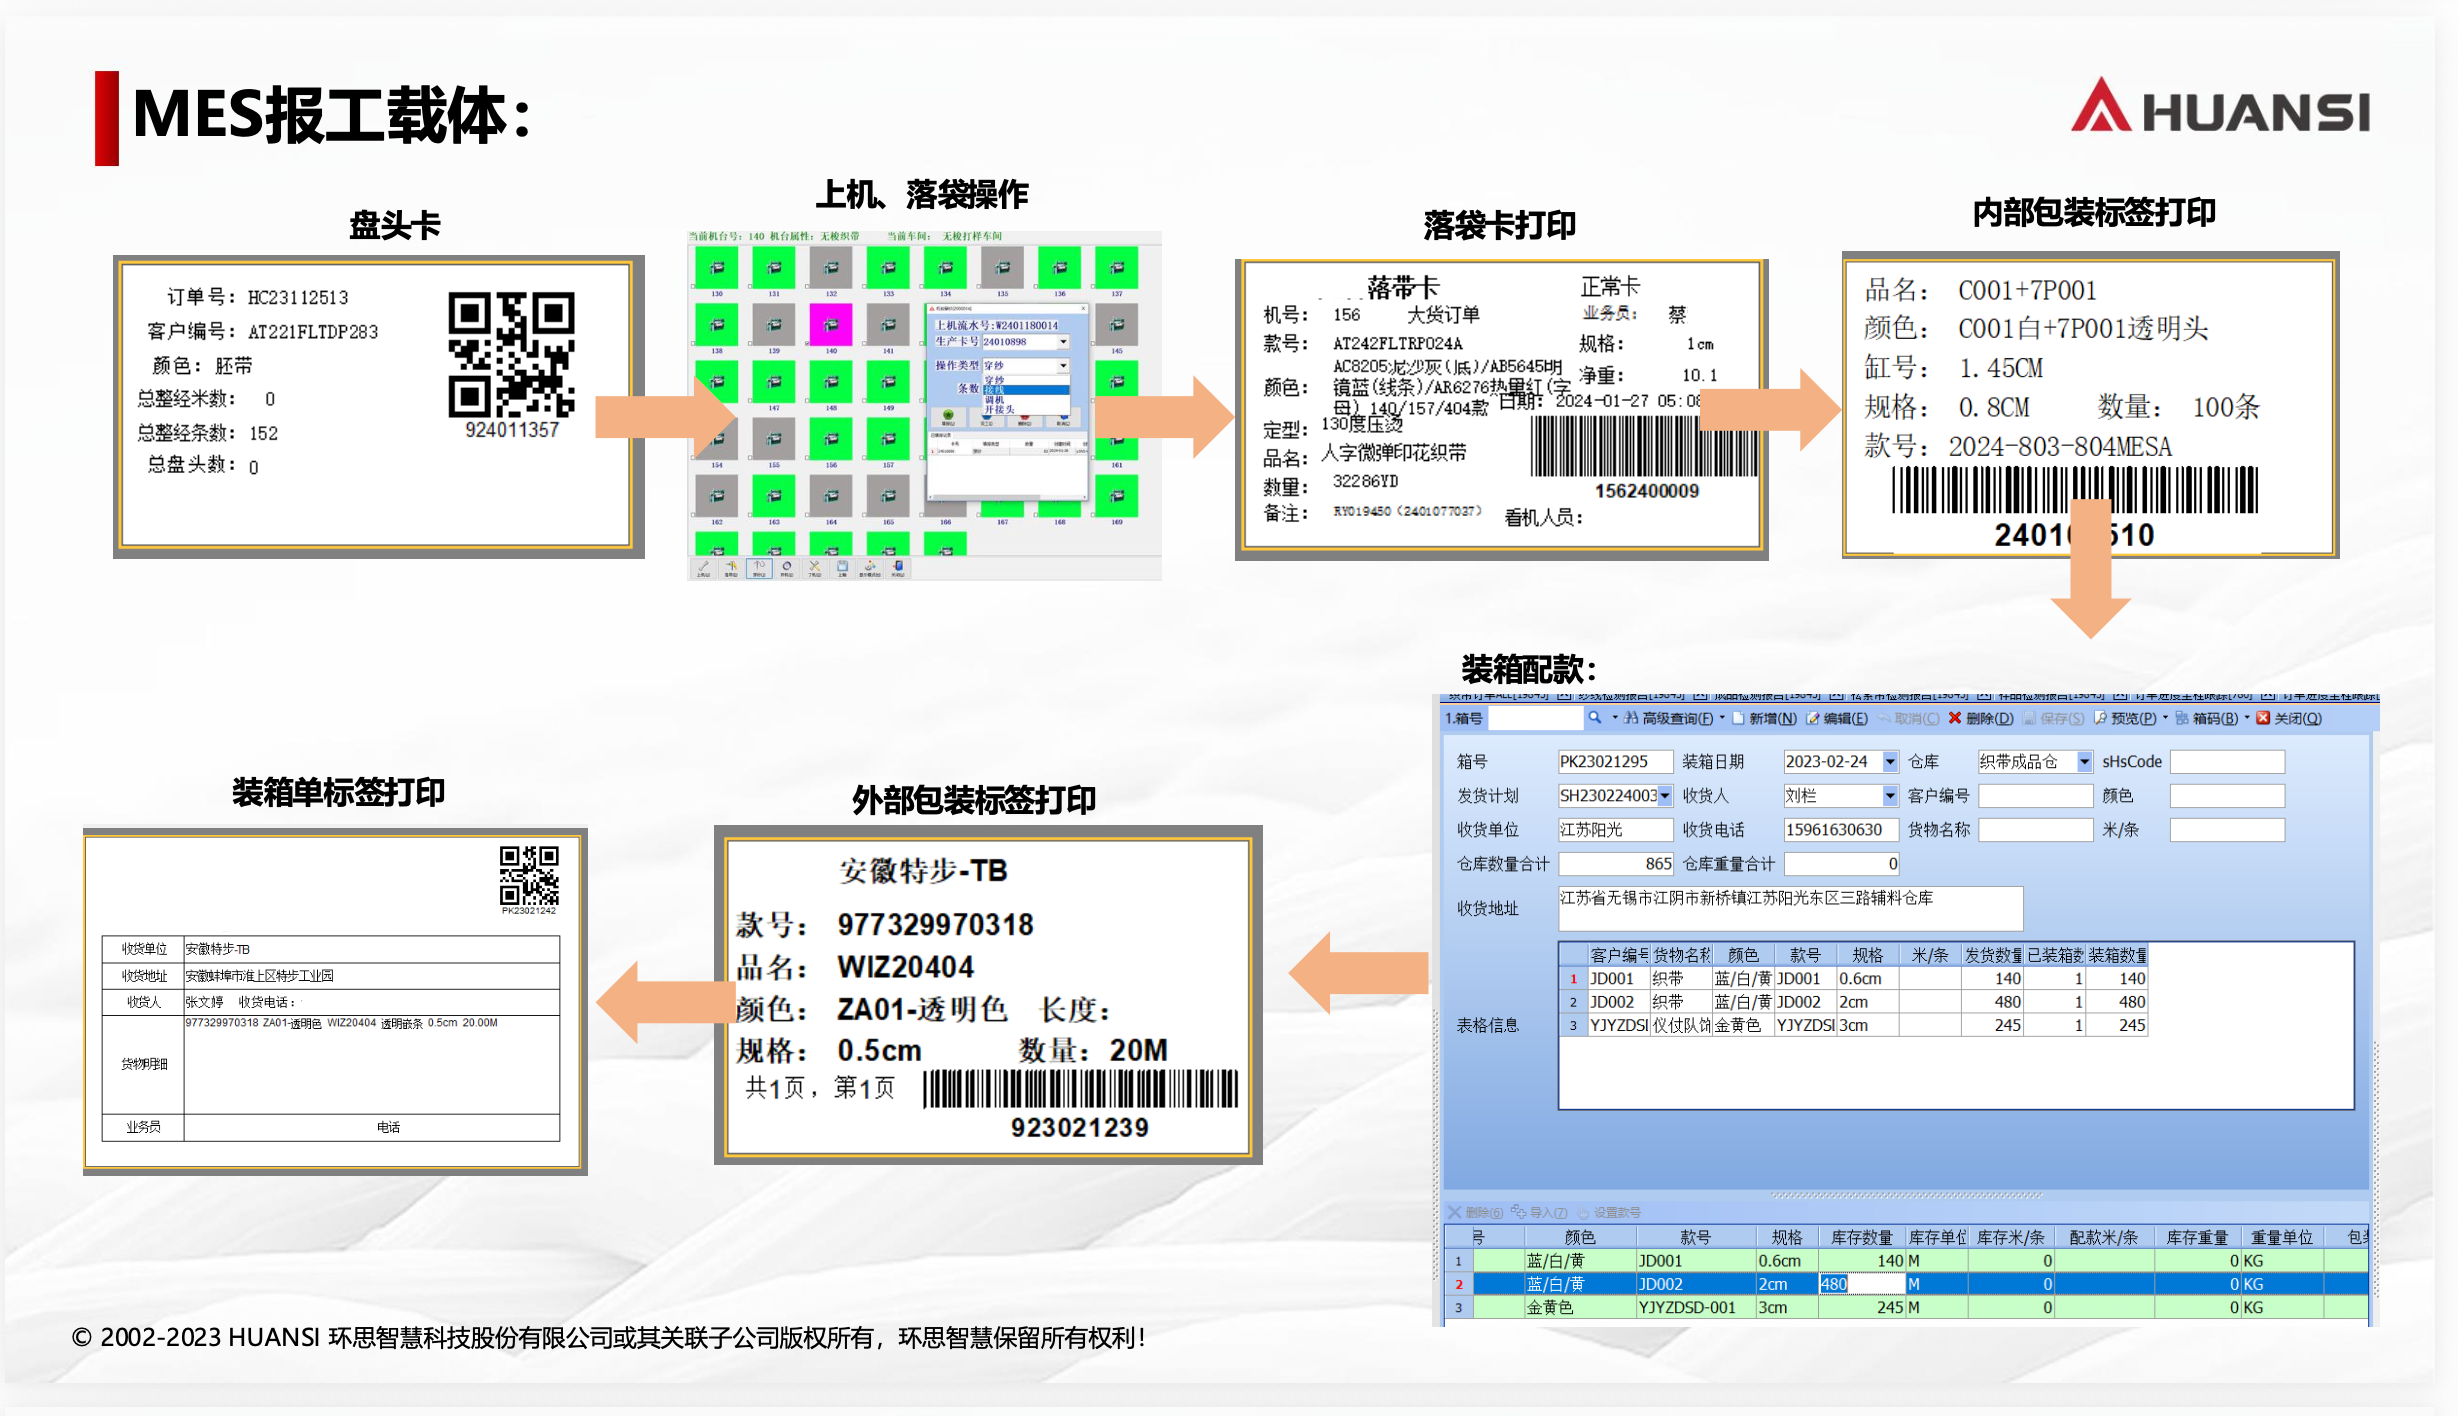This screenshot has height=1416, width=2458.
Task: Click 预览(P) preview toolbar button
Action: (2126, 719)
